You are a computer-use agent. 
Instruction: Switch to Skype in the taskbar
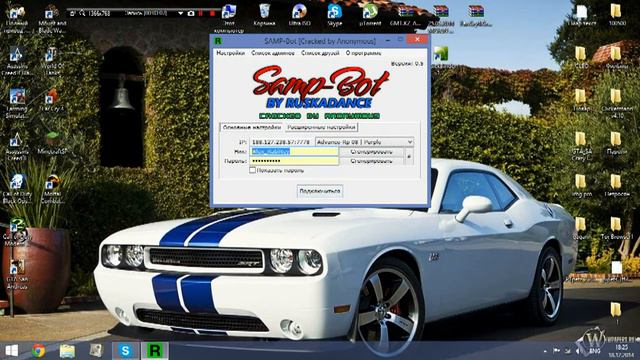pyautogui.click(x=125, y=351)
